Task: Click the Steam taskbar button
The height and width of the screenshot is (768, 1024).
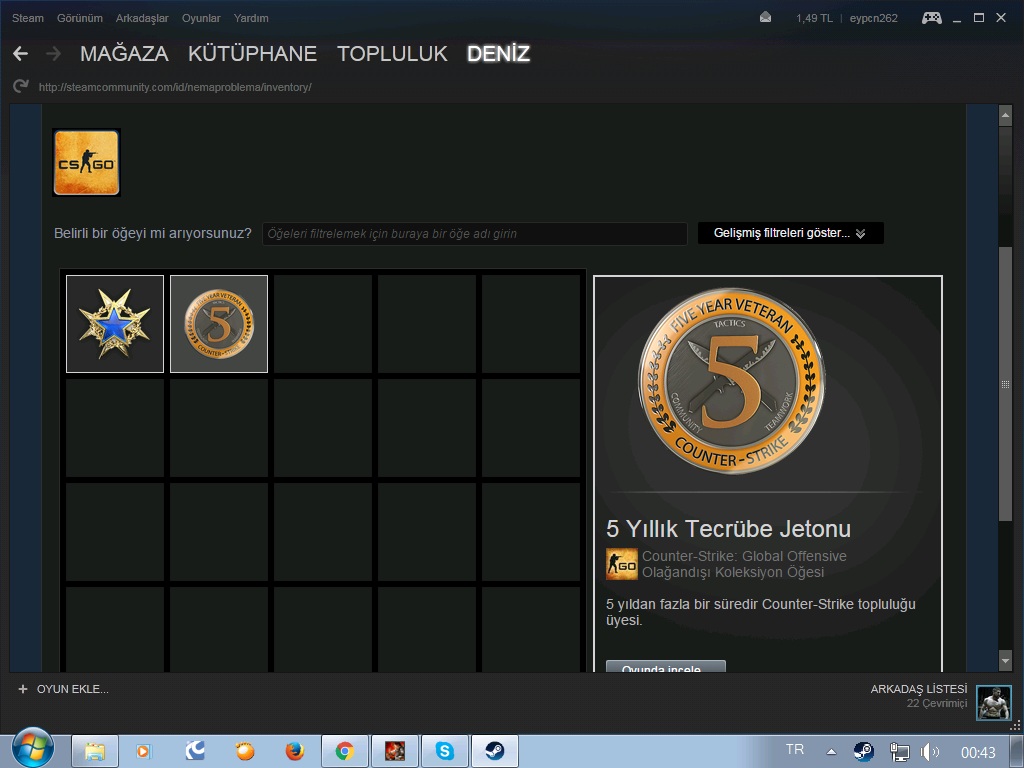Action: tap(494, 751)
